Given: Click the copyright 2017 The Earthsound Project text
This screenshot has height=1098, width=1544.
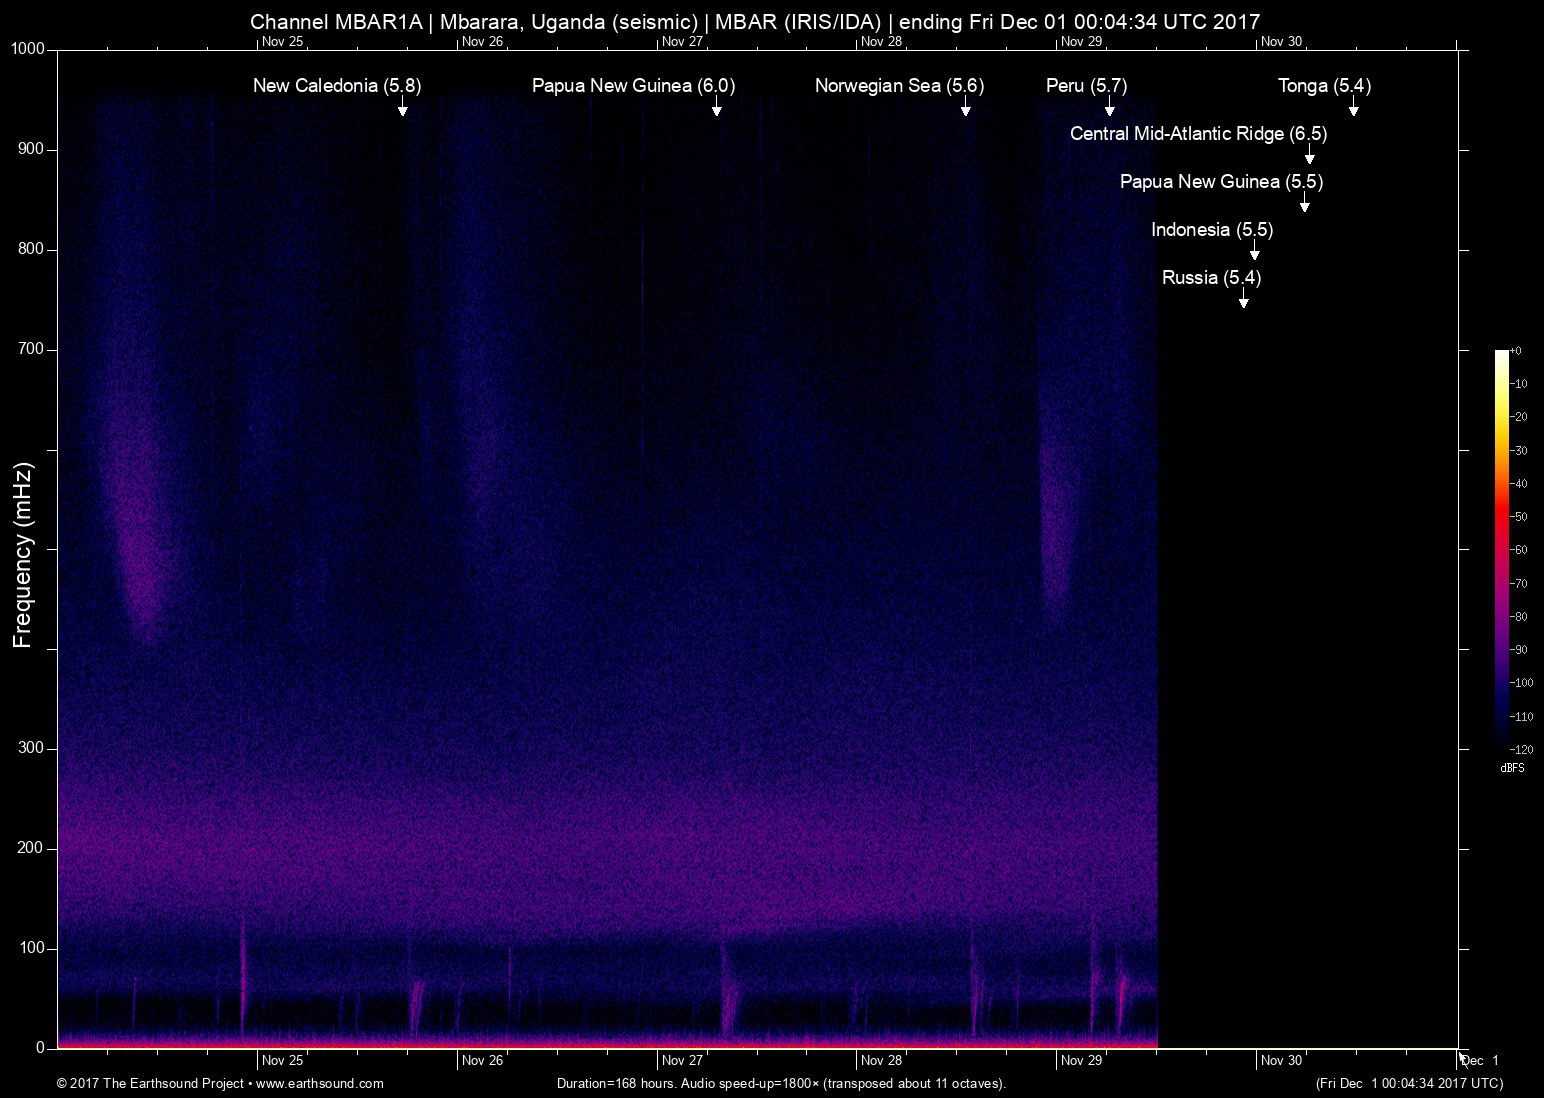Looking at the screenshot, I should point(150,1083).
